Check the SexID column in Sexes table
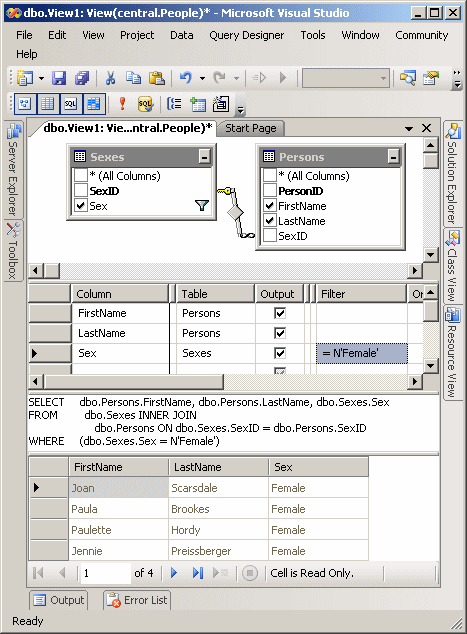Image resolution: width=467 pixels, height=634 pixels. coord(81,190)
